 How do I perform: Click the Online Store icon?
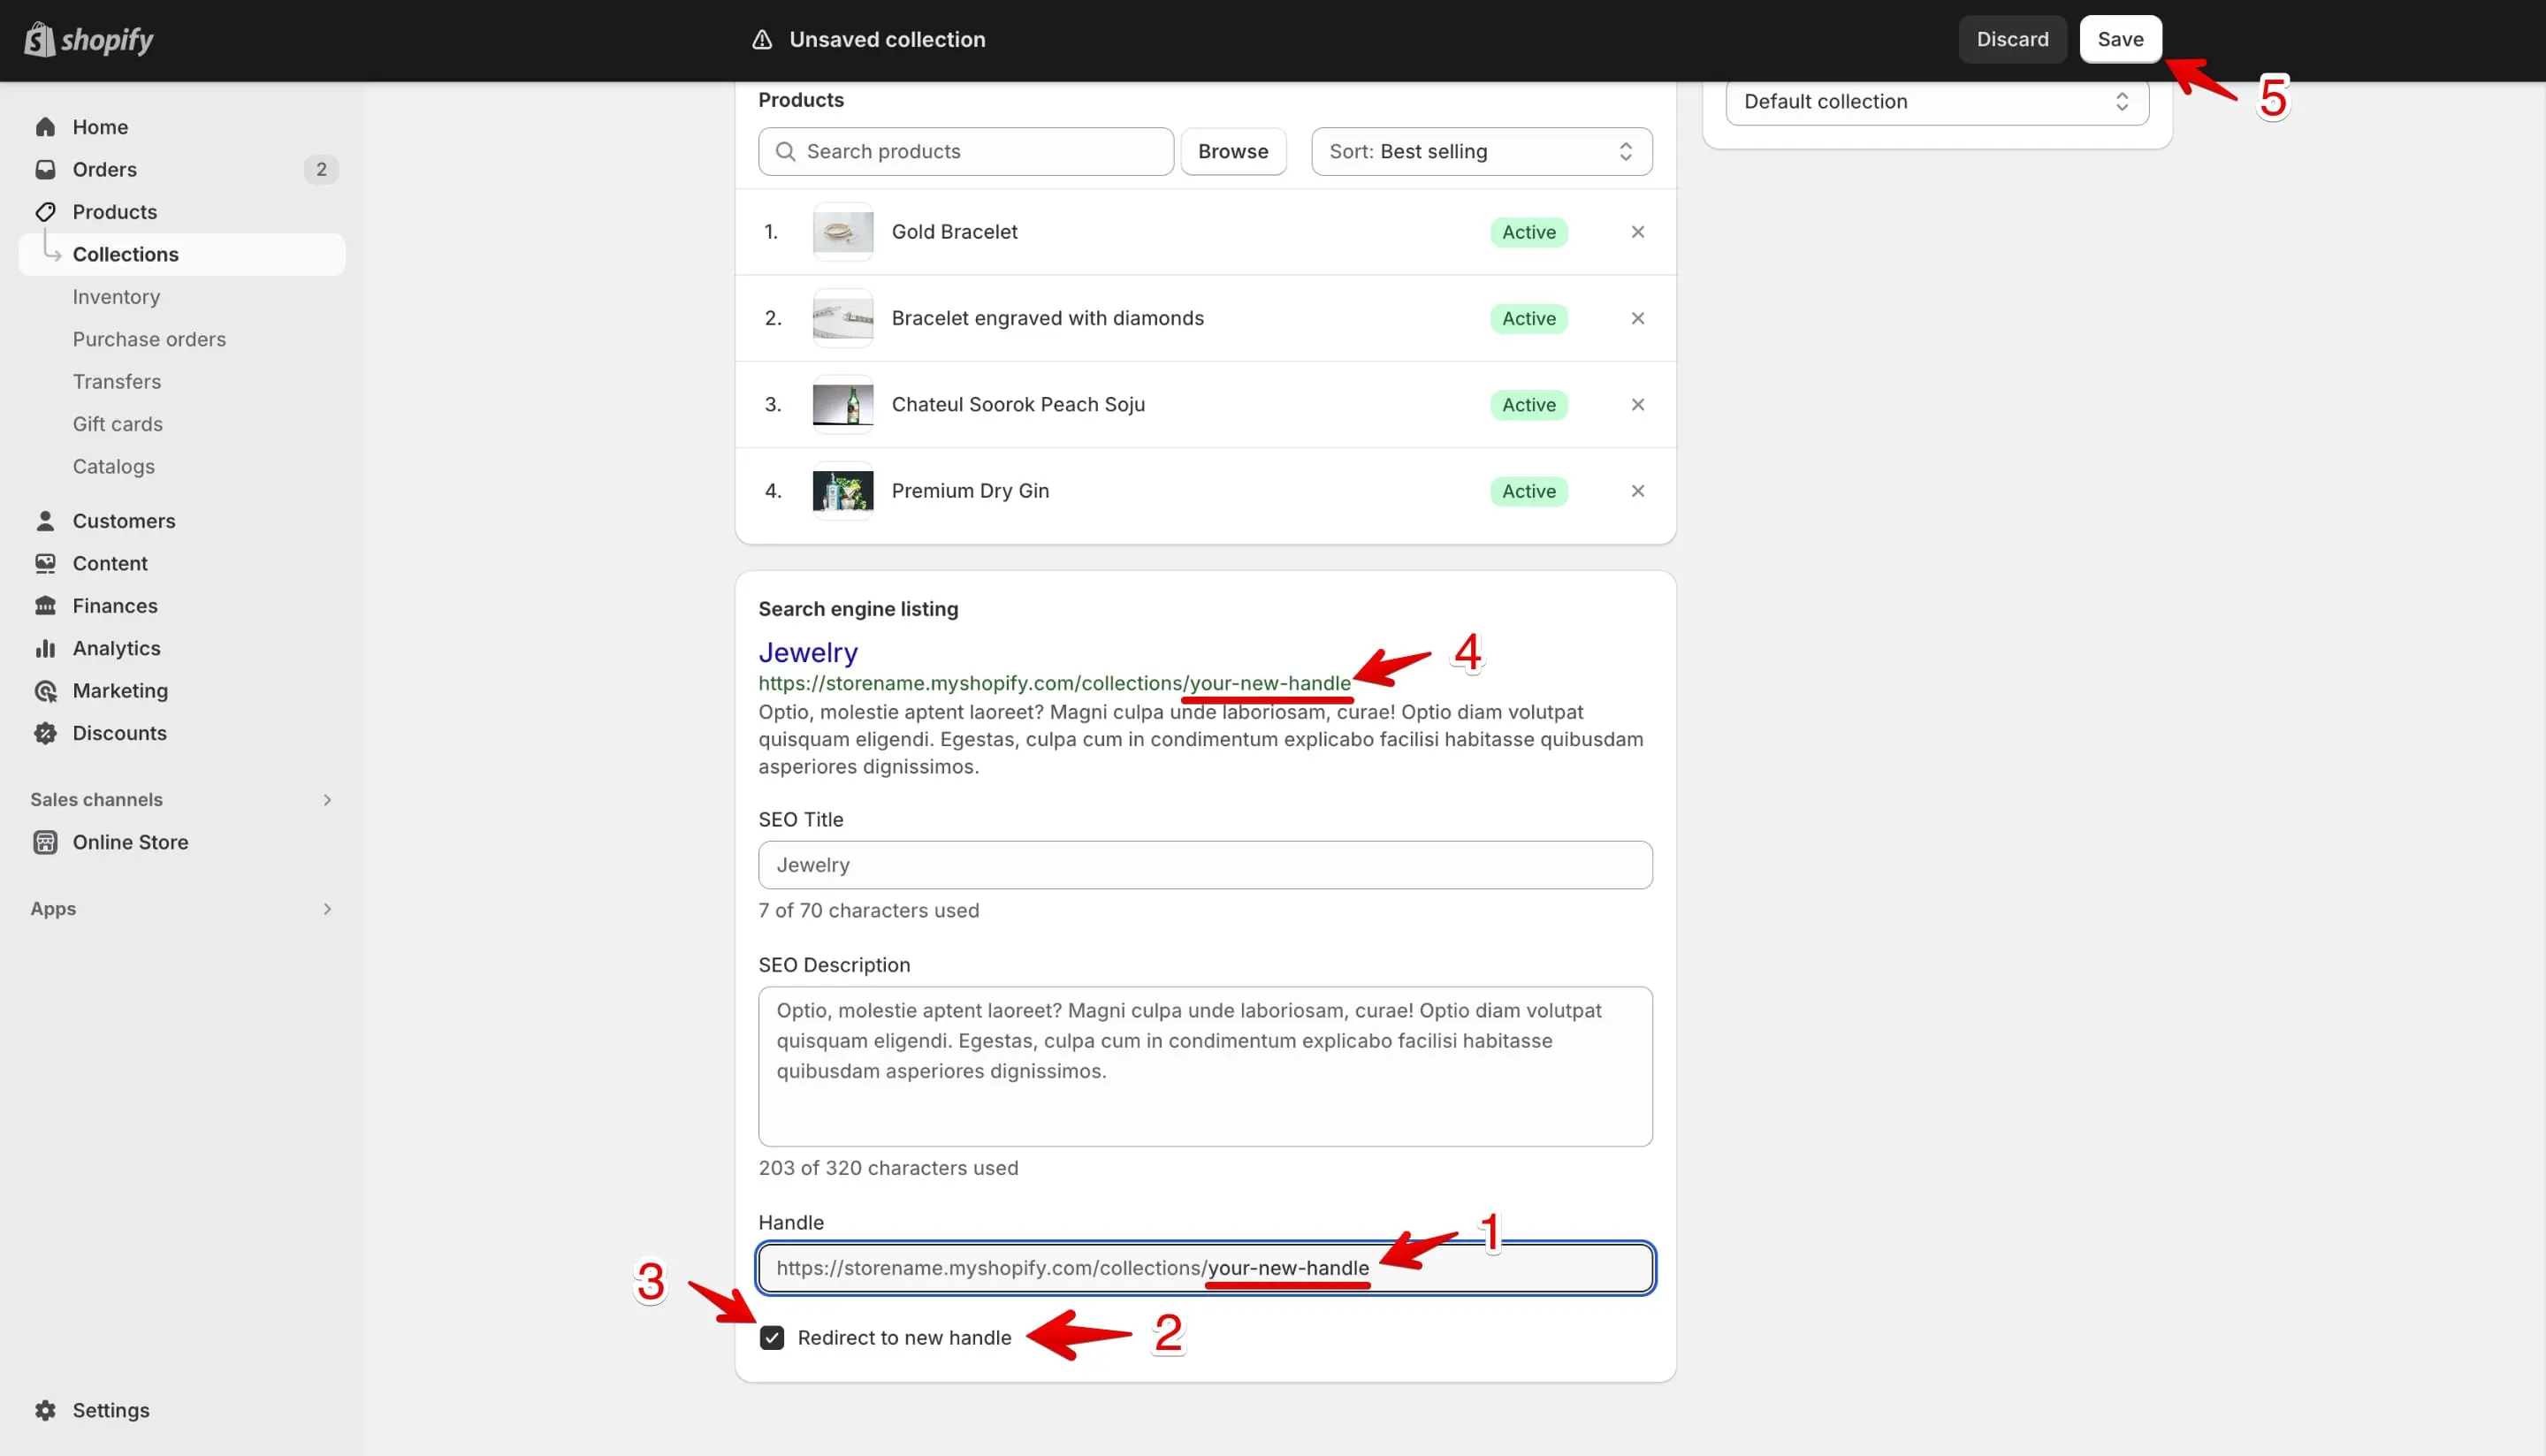45,842
